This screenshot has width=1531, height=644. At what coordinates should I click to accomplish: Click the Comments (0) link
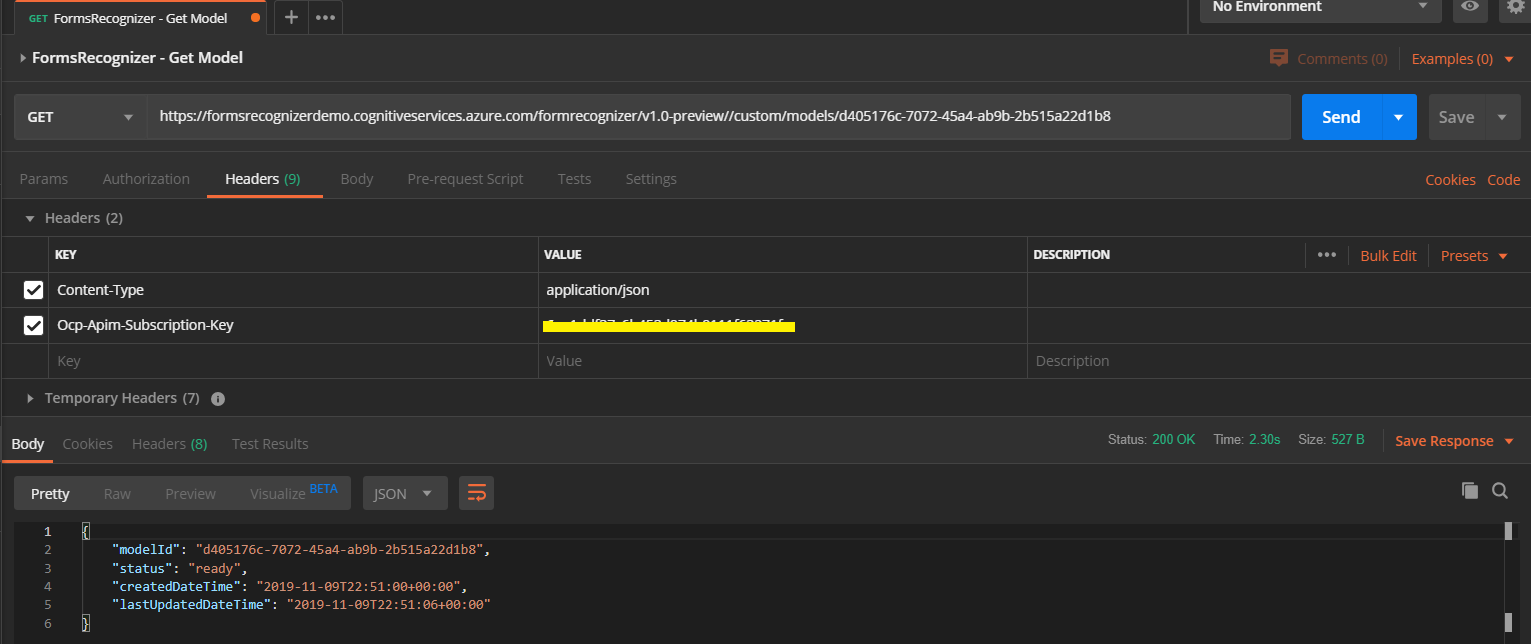pos(1342,59)
